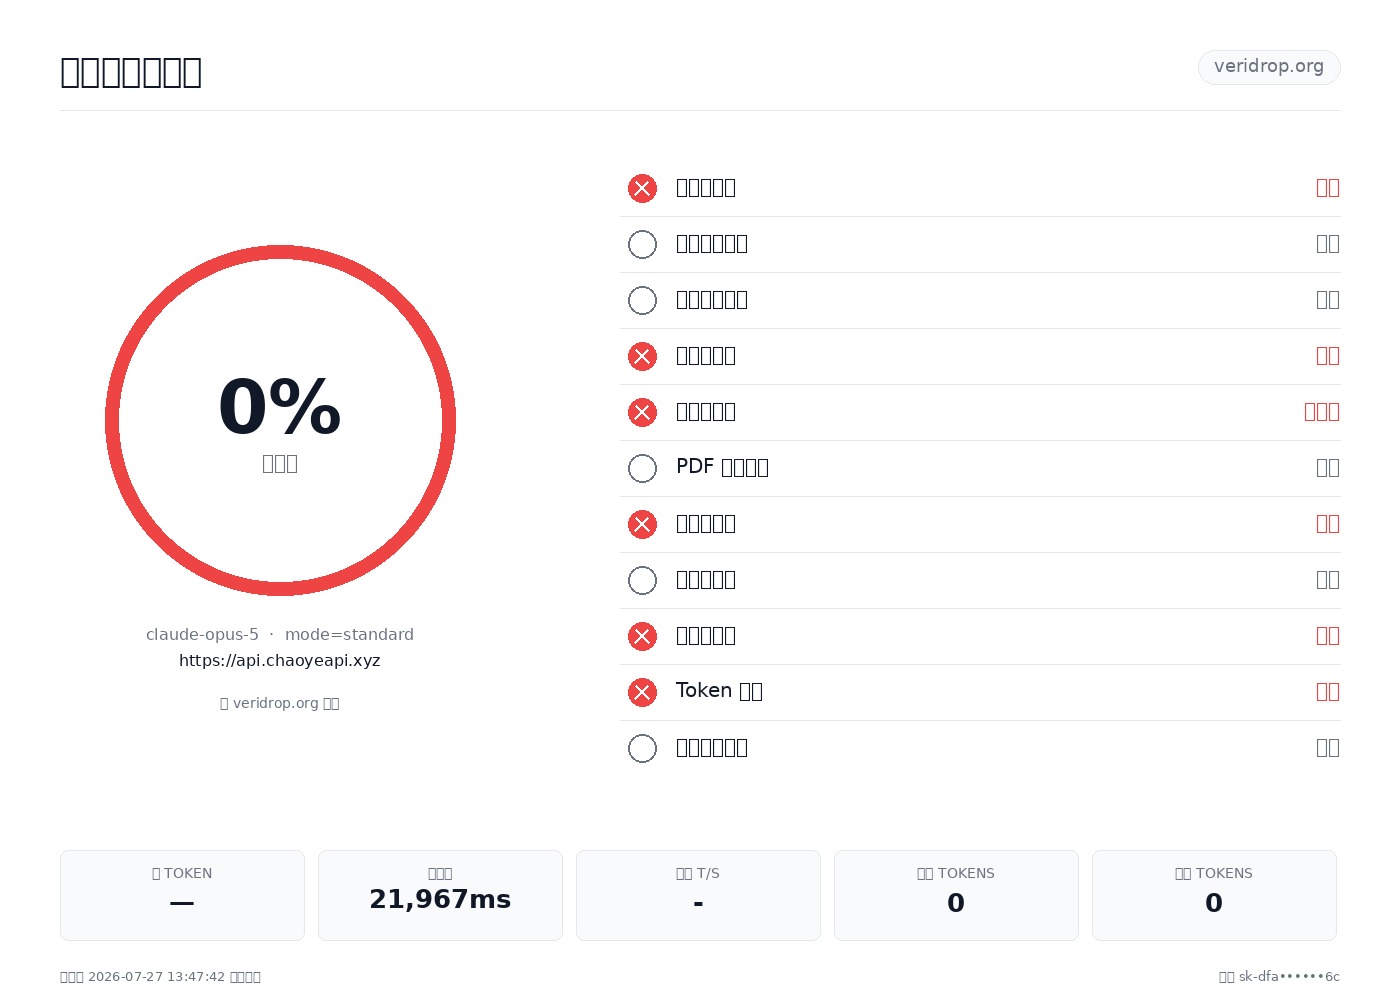Image resolution: width=1400 pixels, height=1000 pixels.
Task: Click the red X beside the three-character red status
Action: (642, 412)
